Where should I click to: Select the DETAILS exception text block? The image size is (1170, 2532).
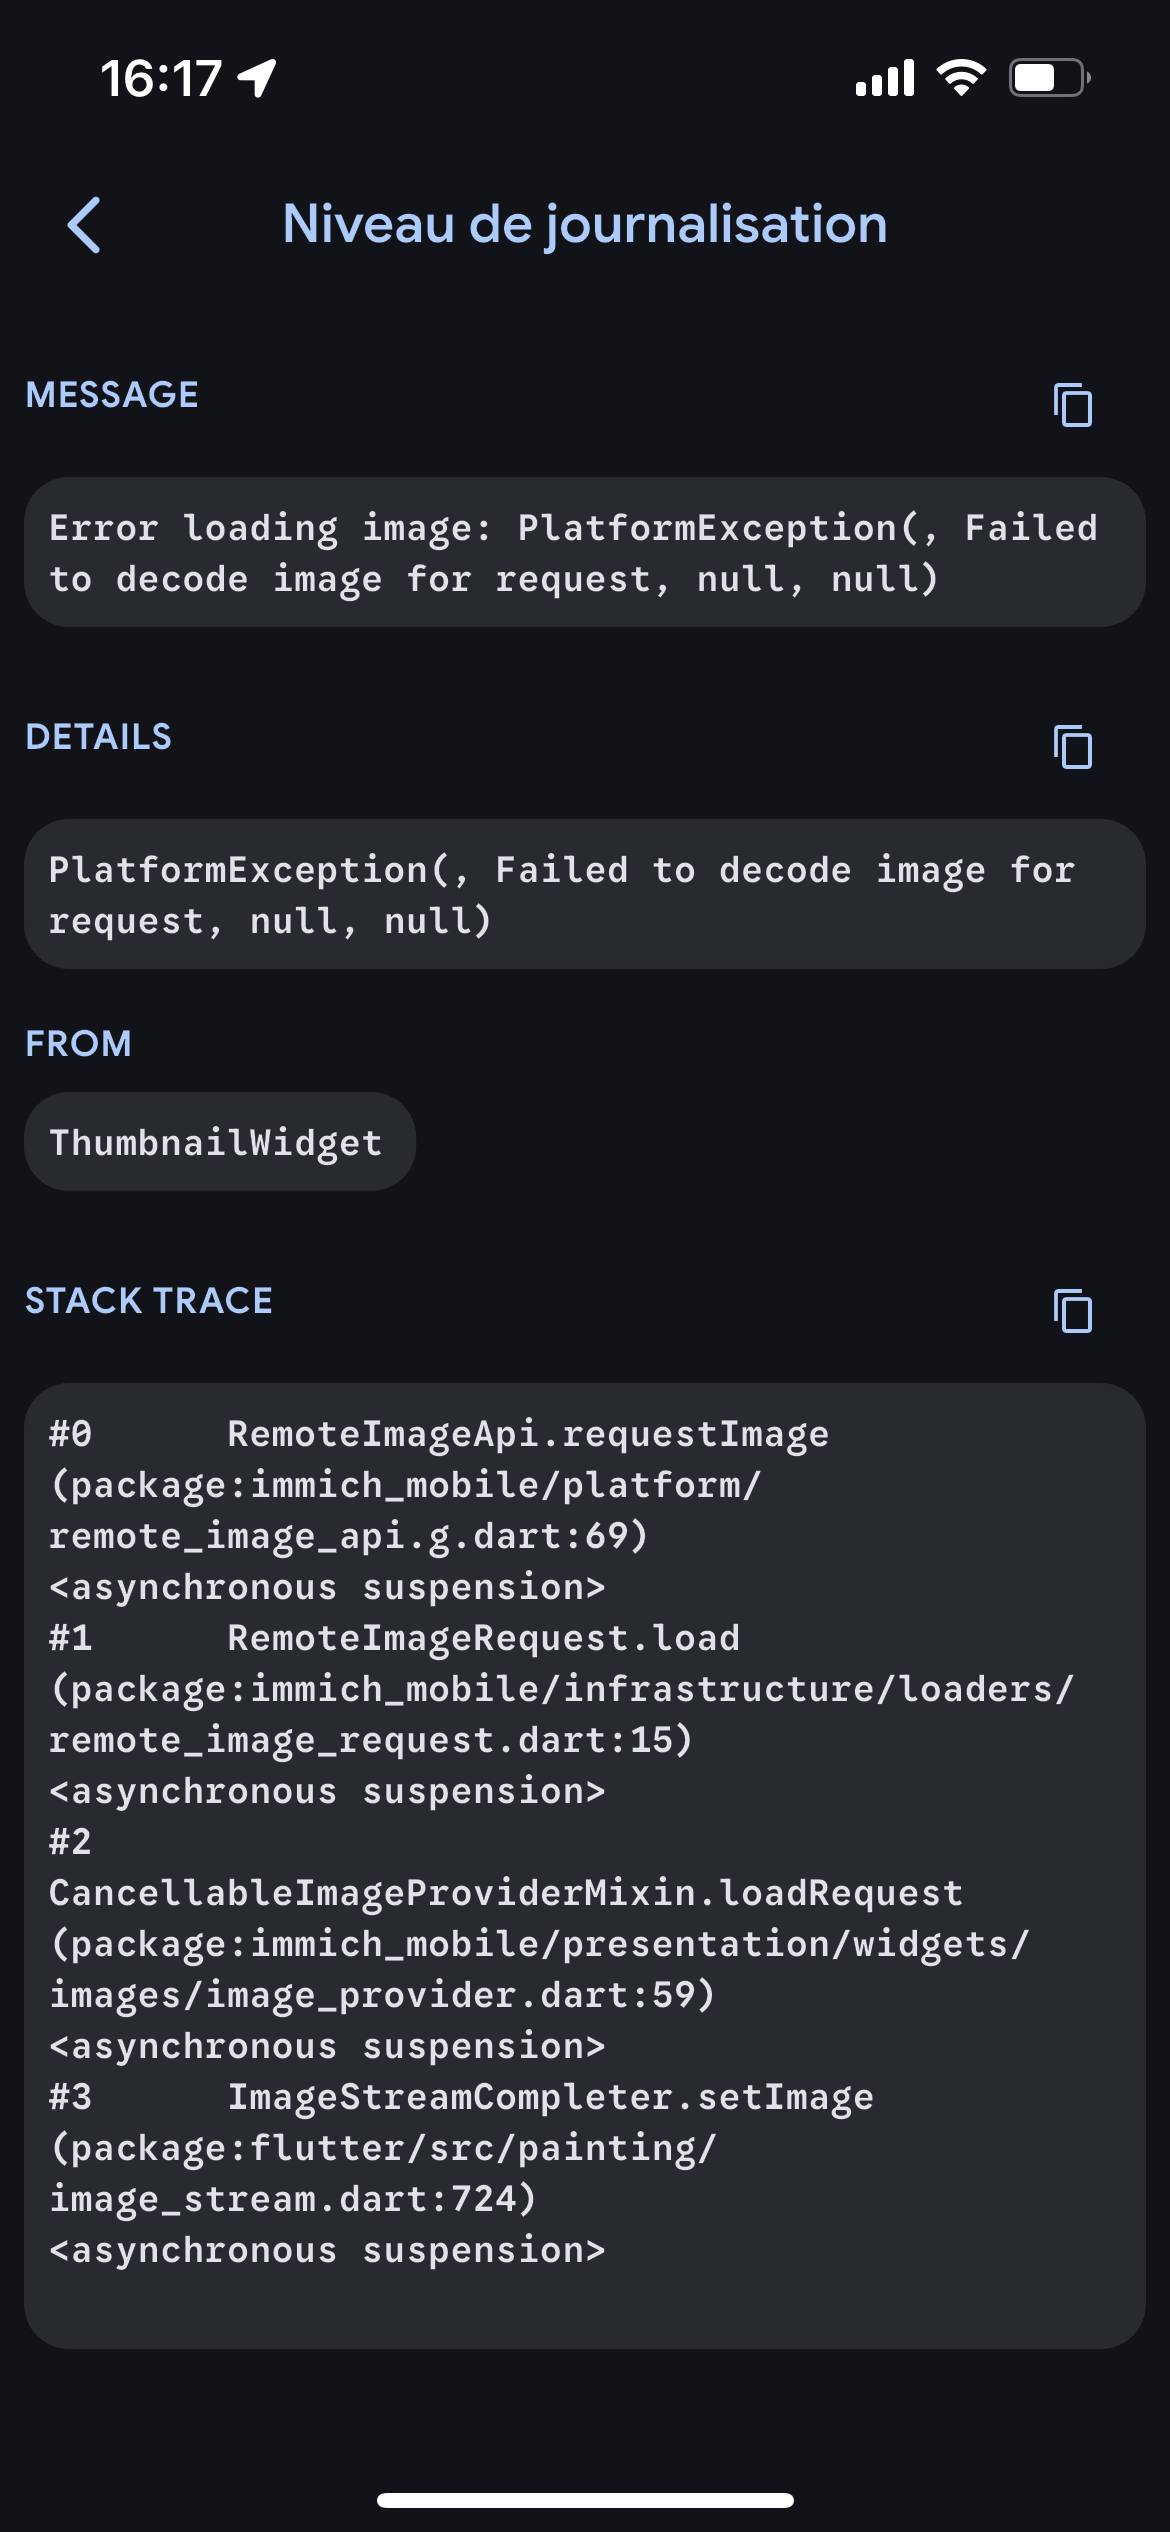(x=583, y=894)
